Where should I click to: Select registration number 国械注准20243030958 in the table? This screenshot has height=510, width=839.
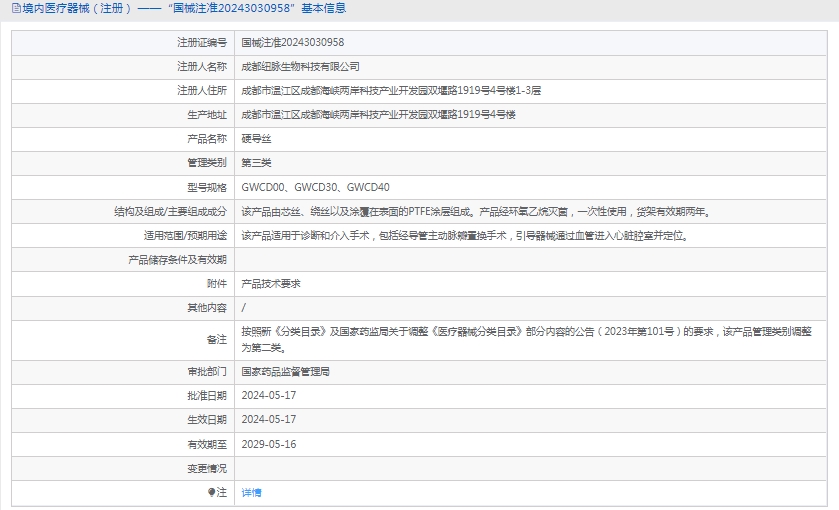[x=292, y=42]
